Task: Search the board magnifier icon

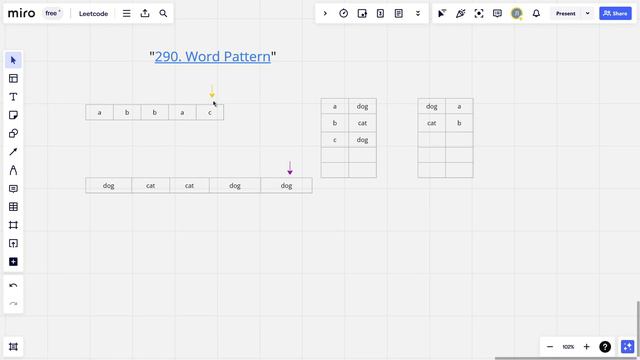Action: click(x=163, y=13)
